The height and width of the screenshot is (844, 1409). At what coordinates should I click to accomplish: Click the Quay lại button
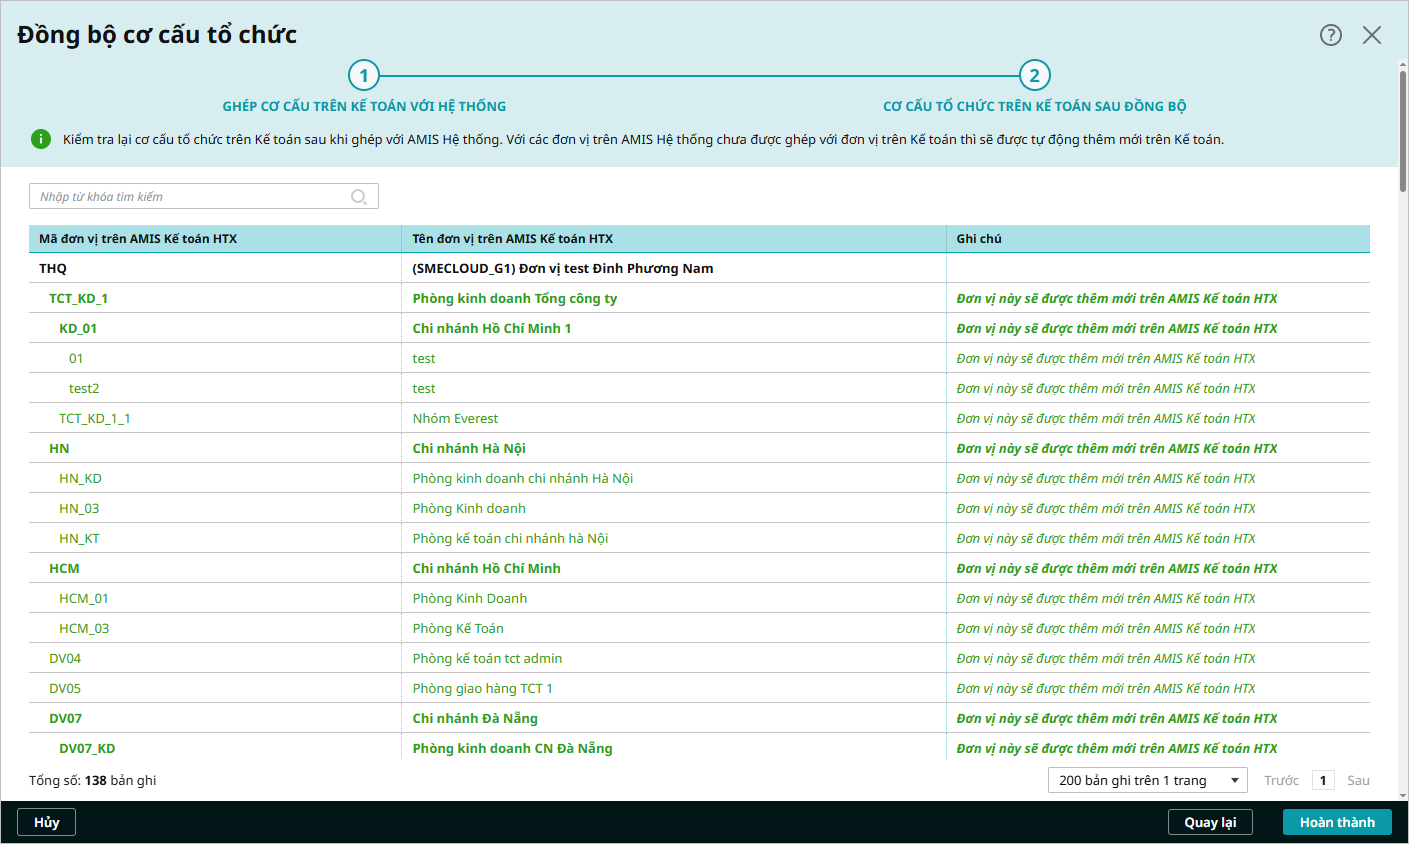pyautogui.click(x=1210, y=822)
